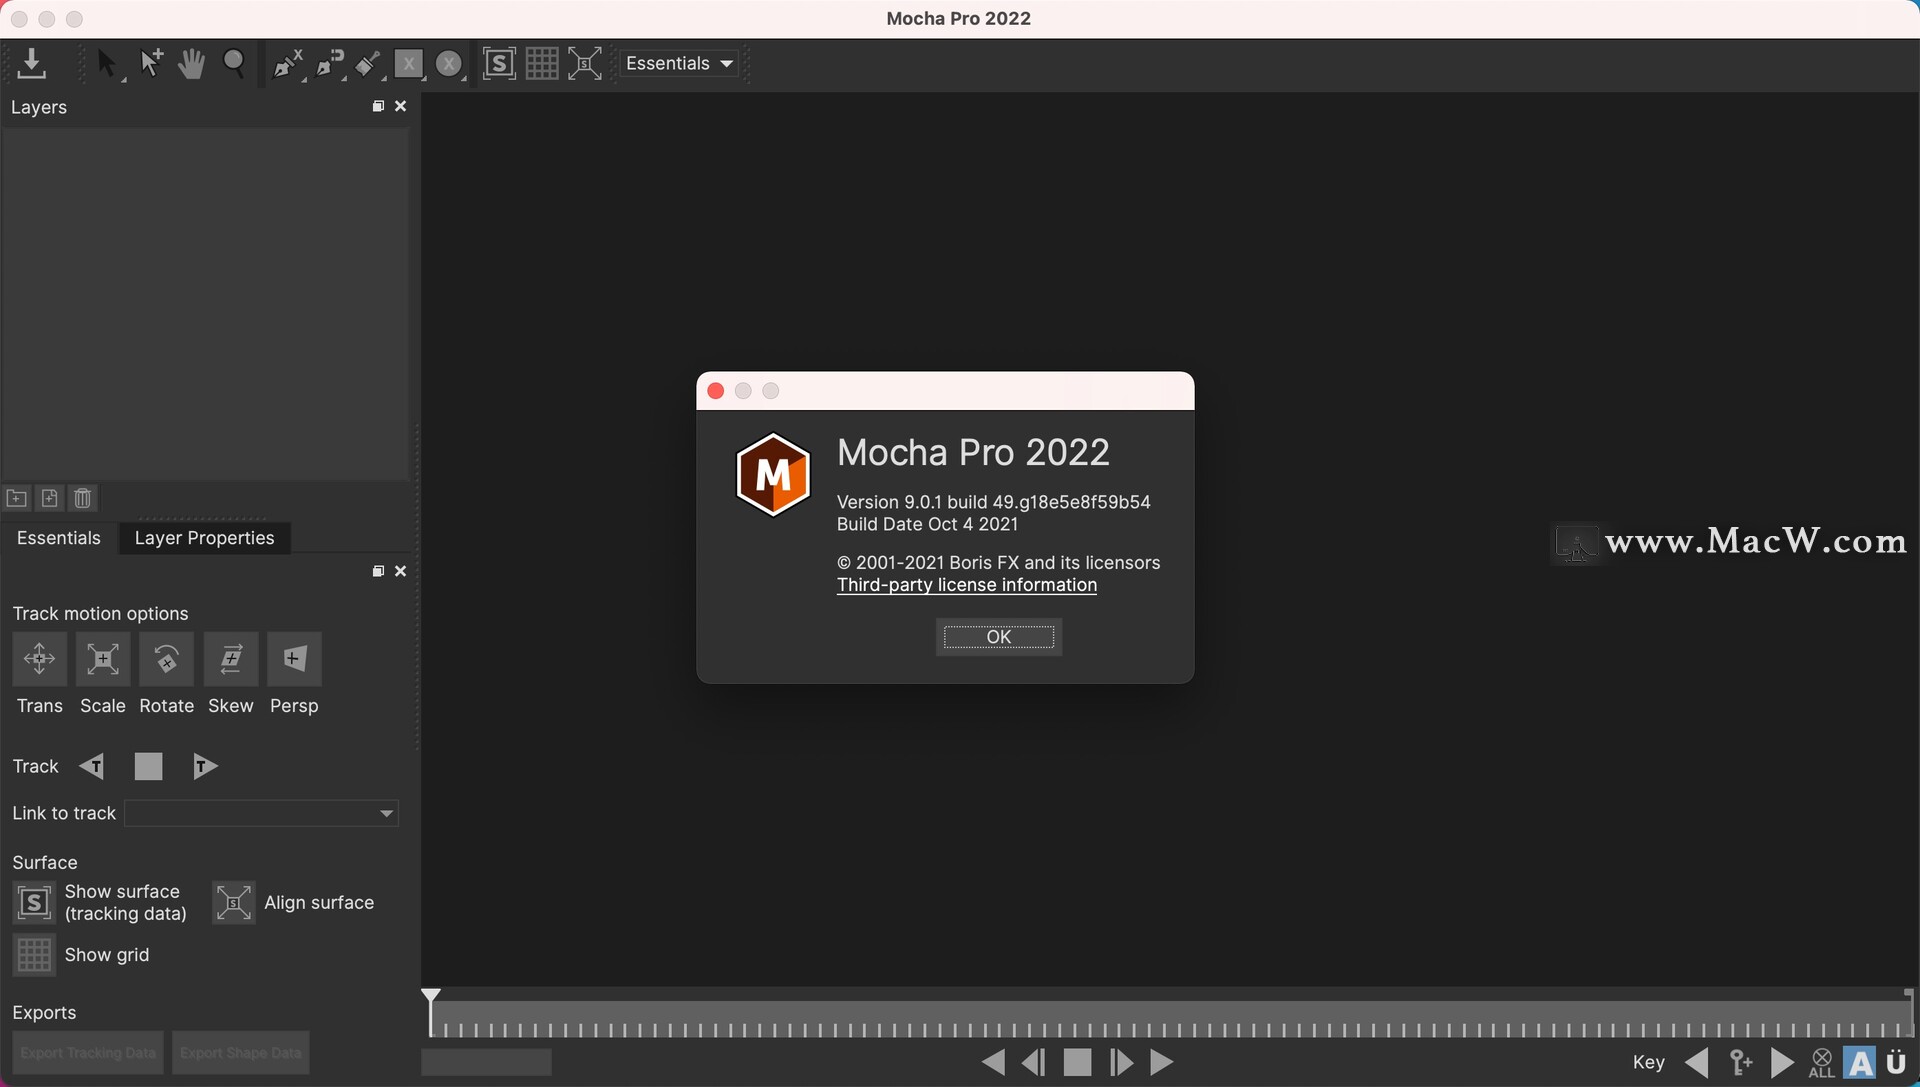
Task: Click the trash icon to delete layer
Action: tap(83, 498)
